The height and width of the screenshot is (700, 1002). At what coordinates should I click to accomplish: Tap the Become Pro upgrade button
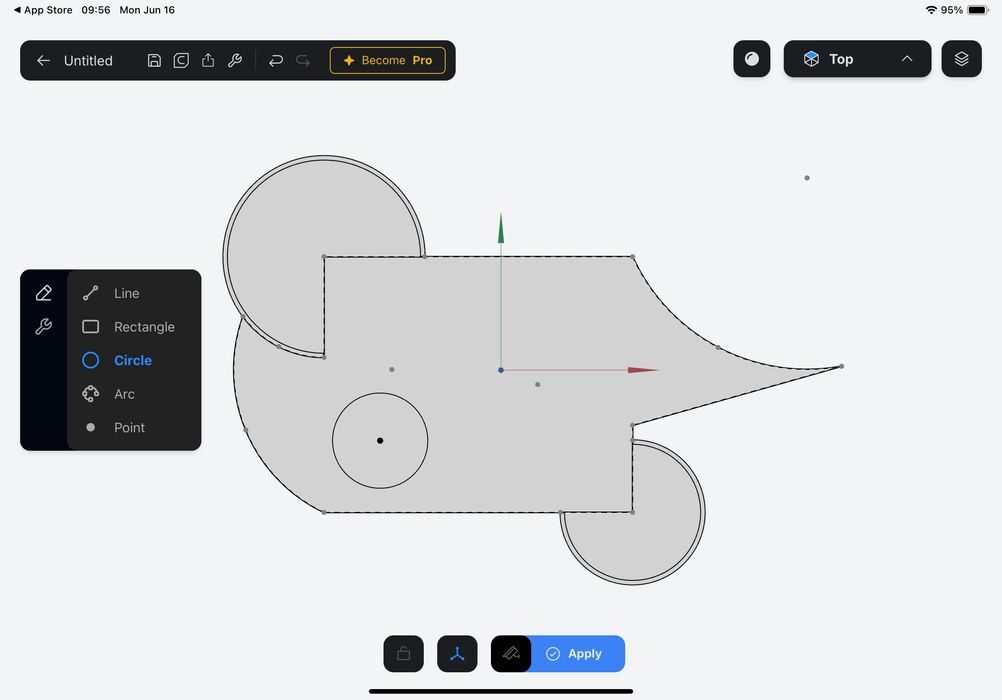click(x=387, y=60)
